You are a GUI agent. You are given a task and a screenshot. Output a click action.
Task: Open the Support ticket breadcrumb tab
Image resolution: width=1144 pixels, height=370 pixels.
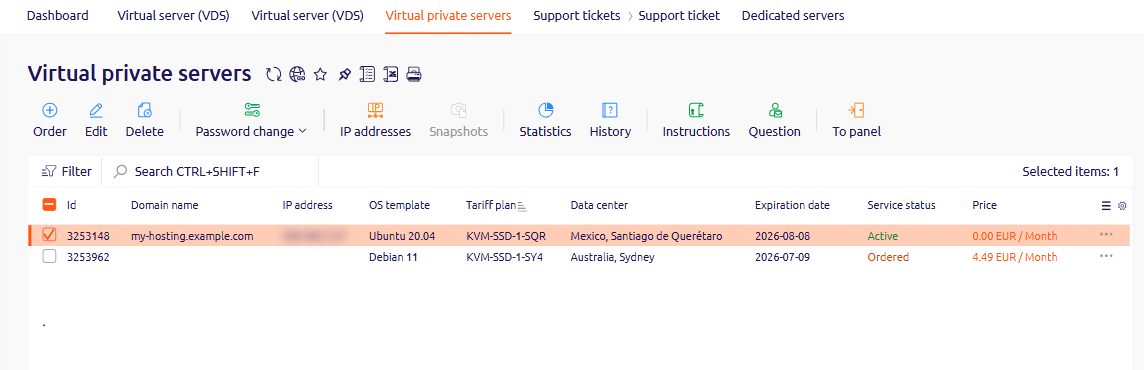679,15
